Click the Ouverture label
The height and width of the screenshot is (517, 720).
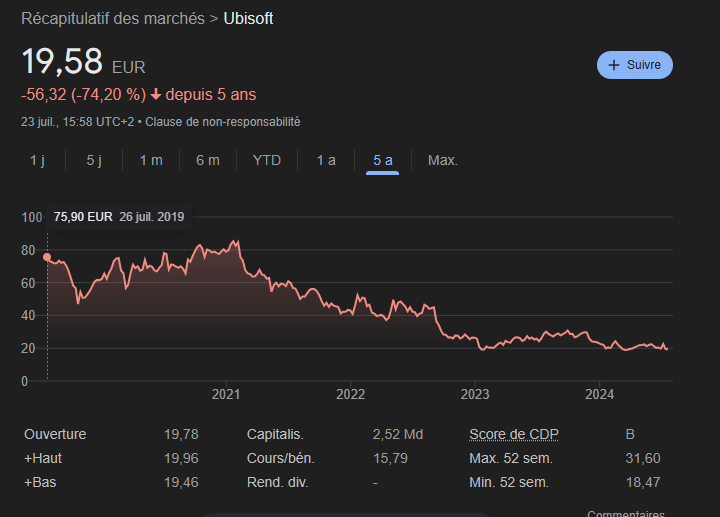click(55, 434)
